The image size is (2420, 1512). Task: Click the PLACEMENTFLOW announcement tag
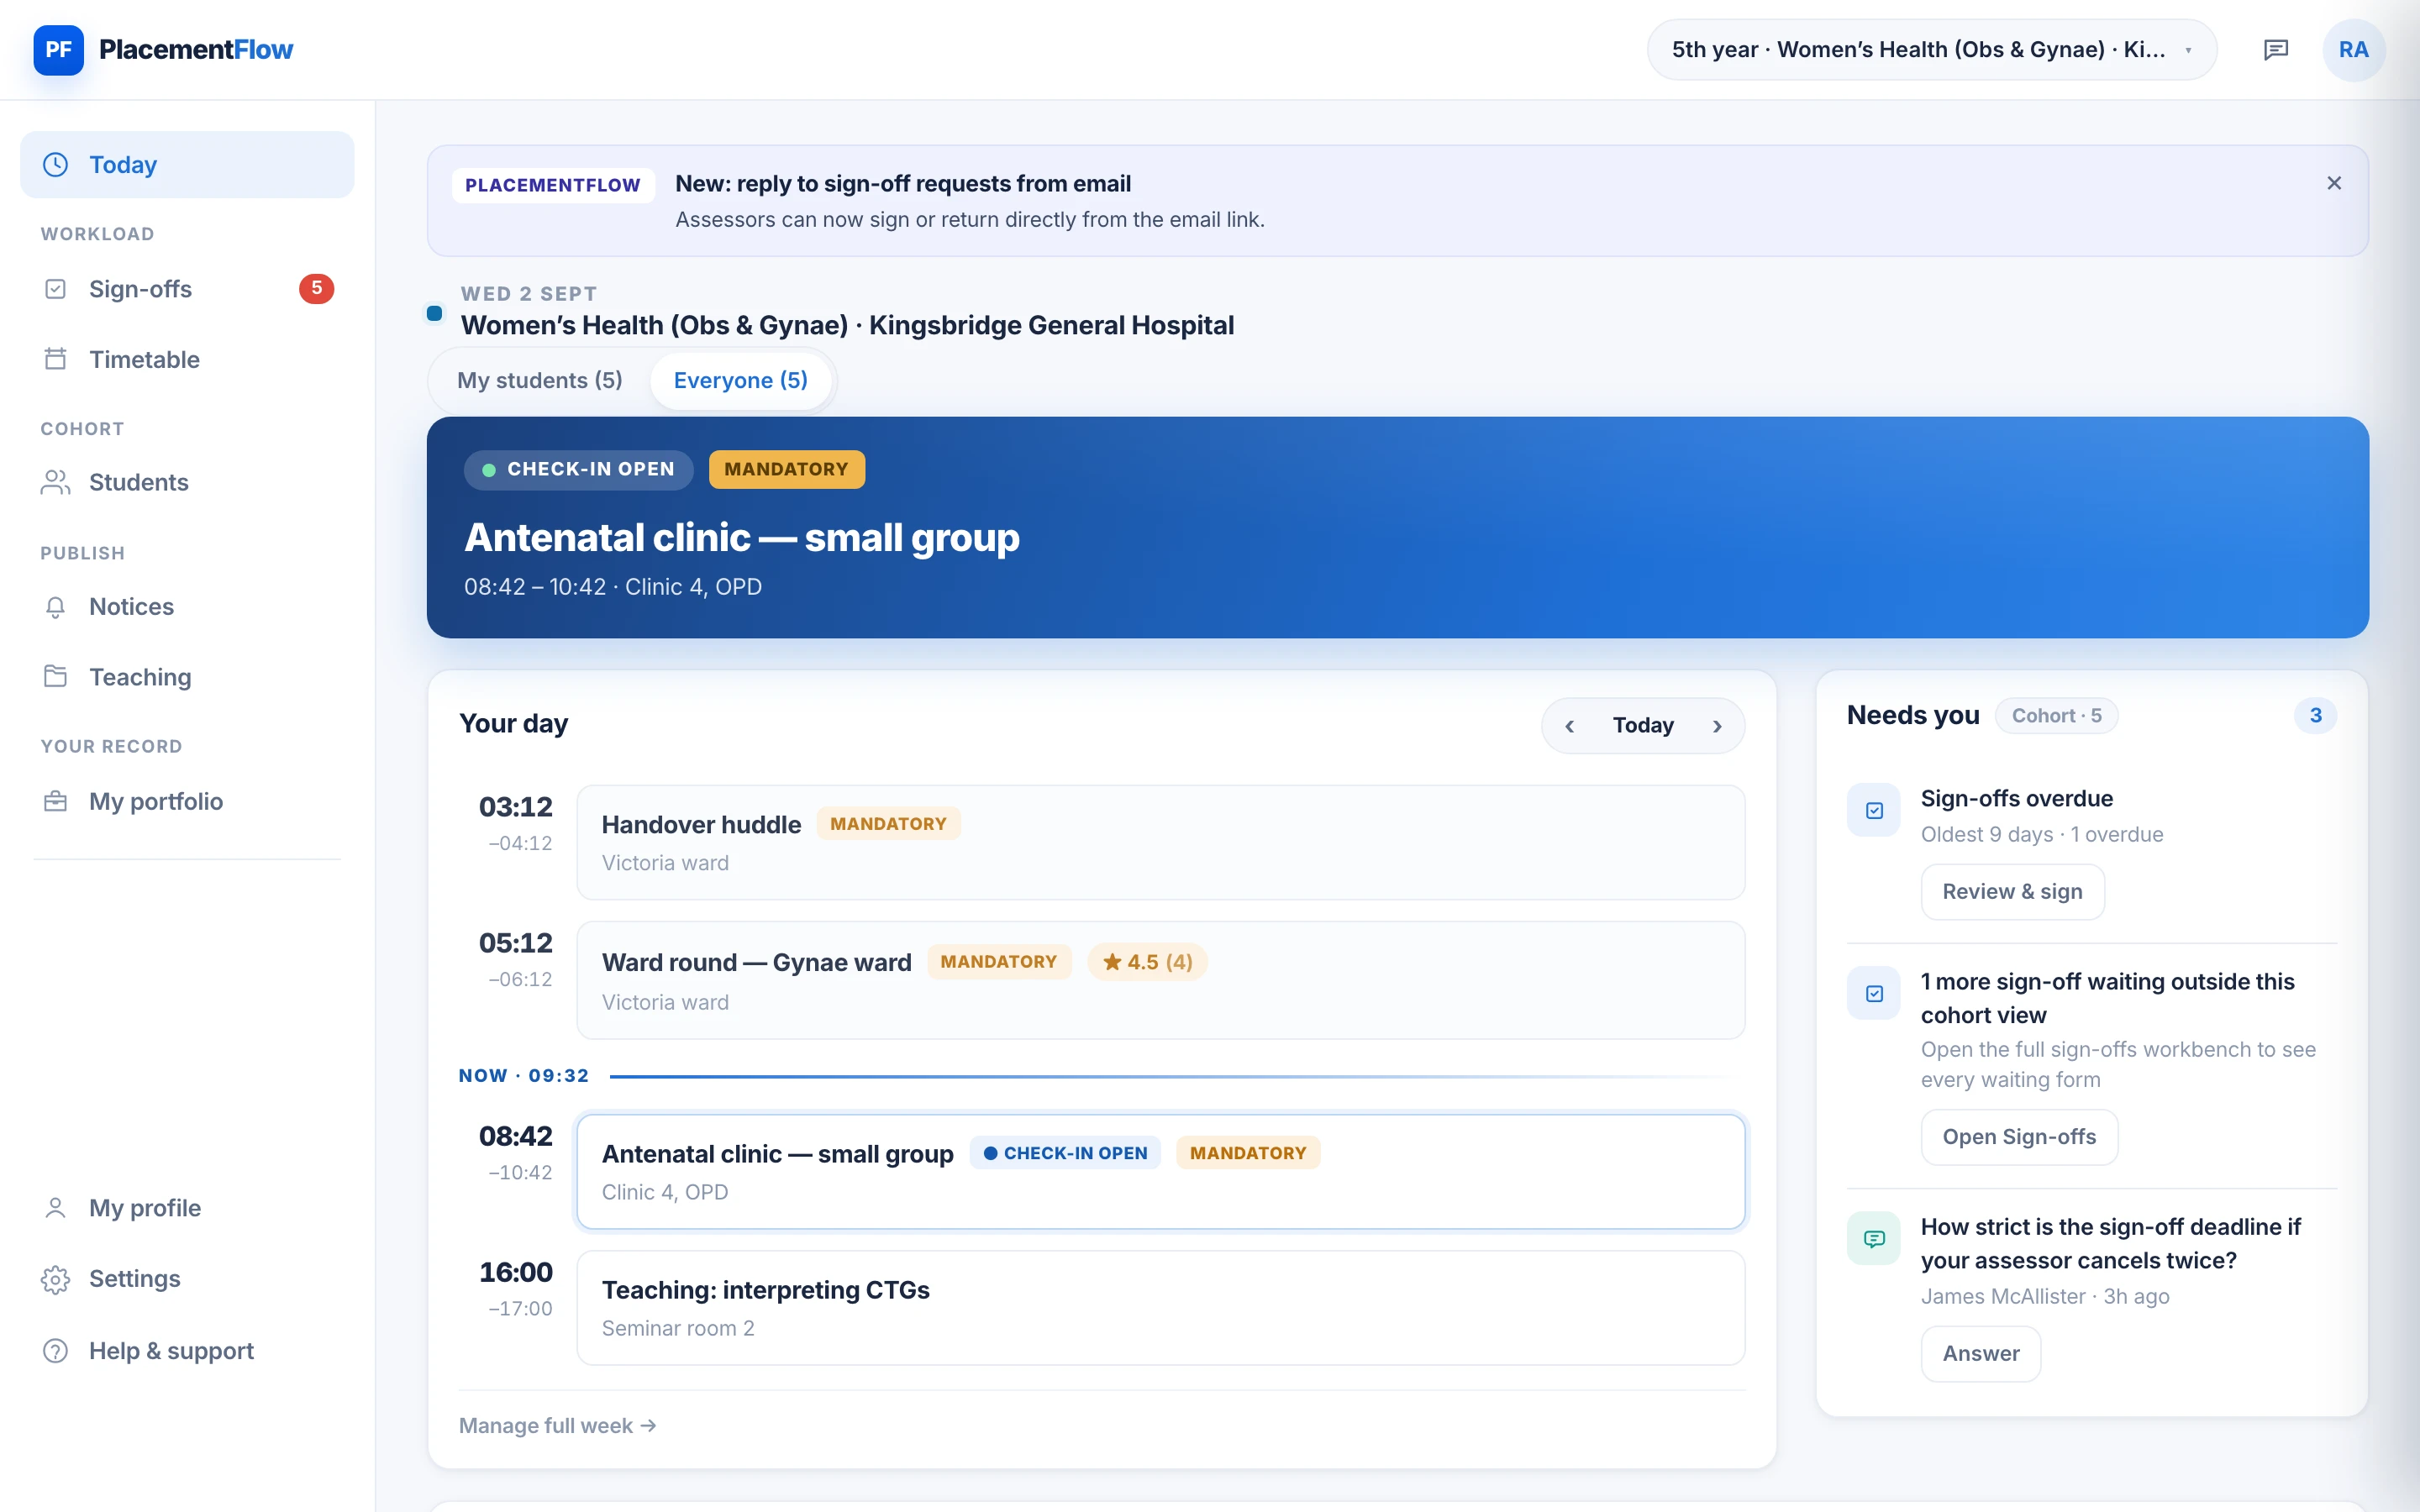click(553, 185)
